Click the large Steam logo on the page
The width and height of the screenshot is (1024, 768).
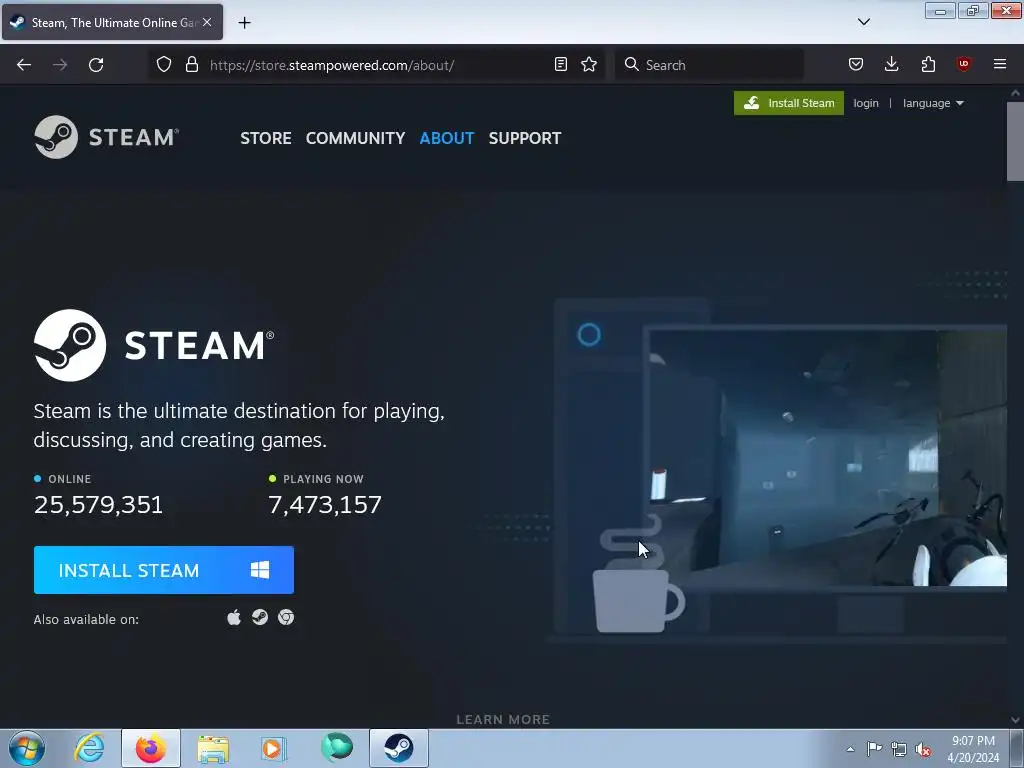(154, 345)
